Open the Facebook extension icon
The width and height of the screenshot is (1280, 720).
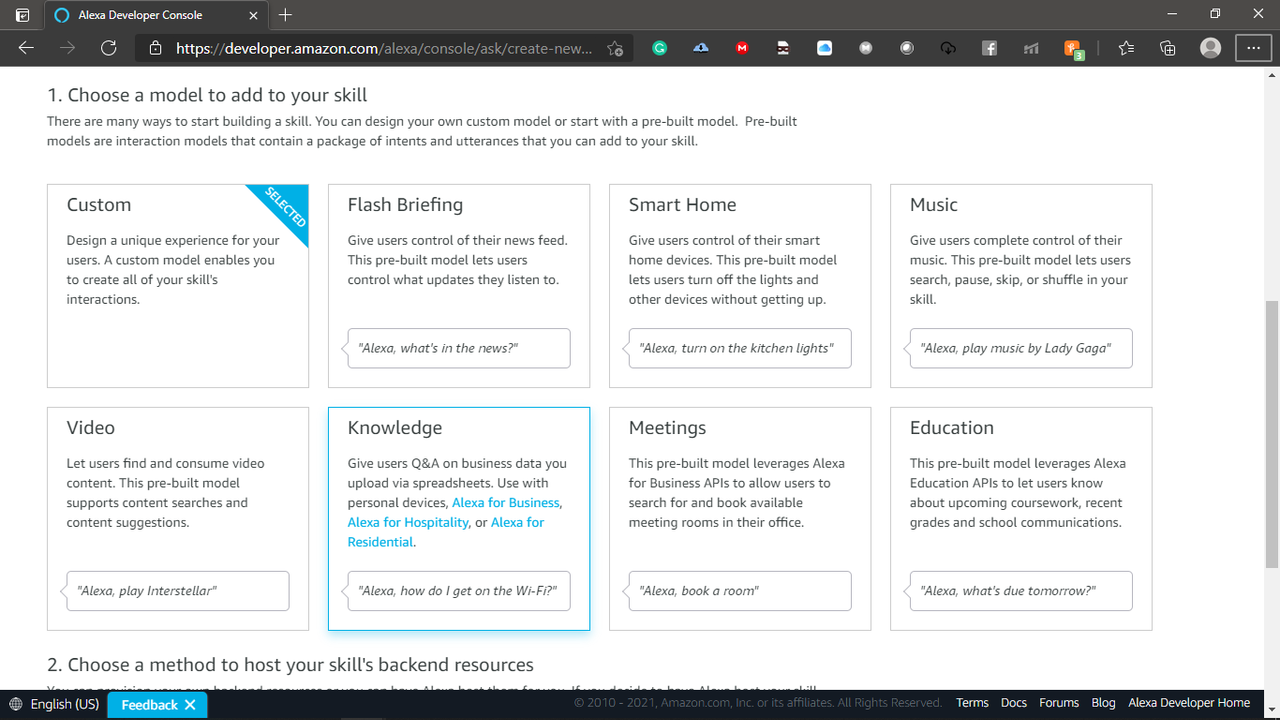point(989,48)
